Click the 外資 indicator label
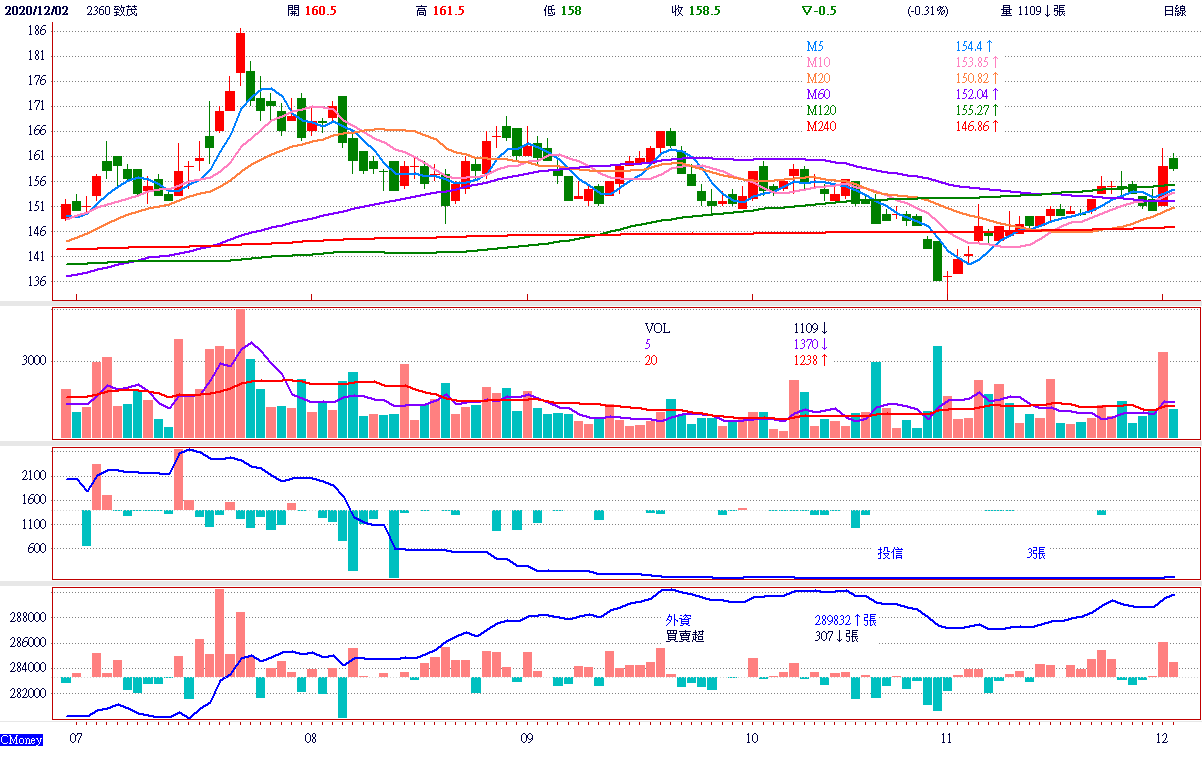Screen dimensions: 1202x758 (678, 620)
